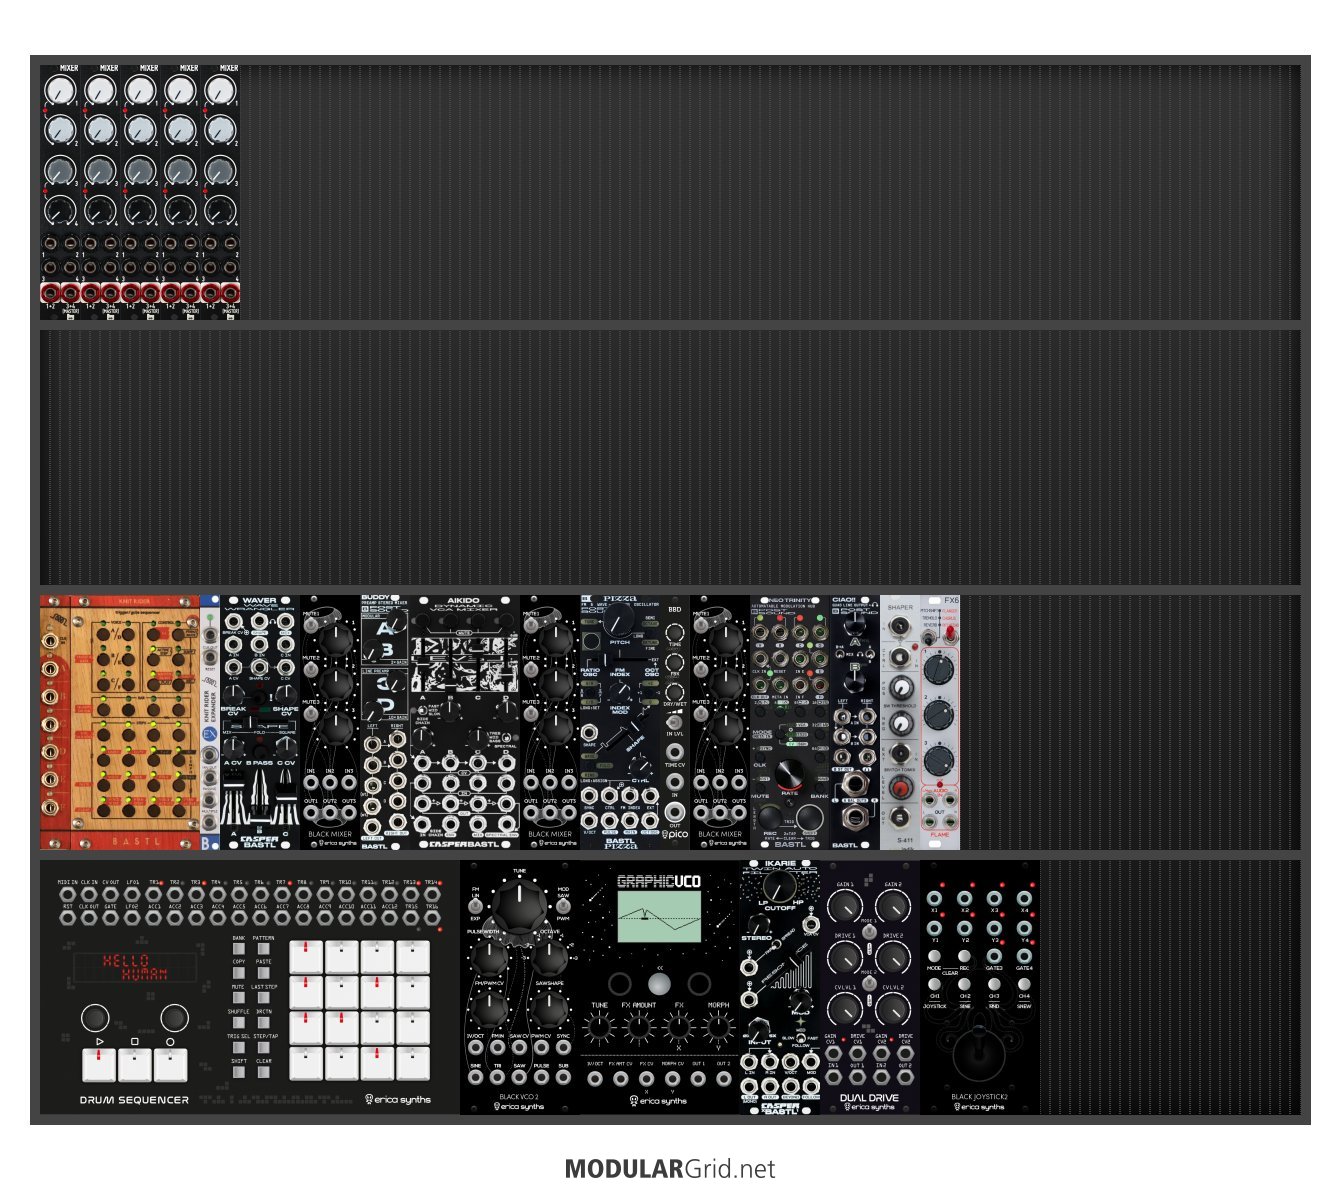Click the OCTAVE knob on Black VCO 2
Viewport: 1341px width, 1190px height.
550,959
